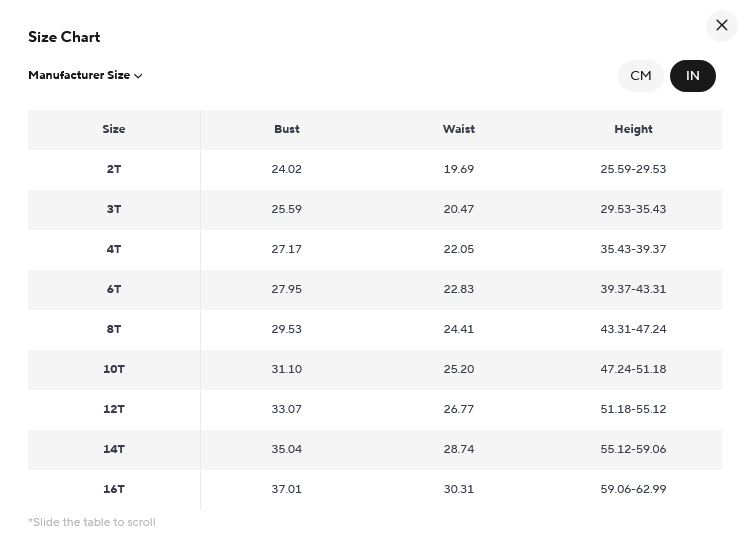The width and height of the screenshot is (750, 543).
Task: Click the Waist column header
Action: click(x=459, y=129)
